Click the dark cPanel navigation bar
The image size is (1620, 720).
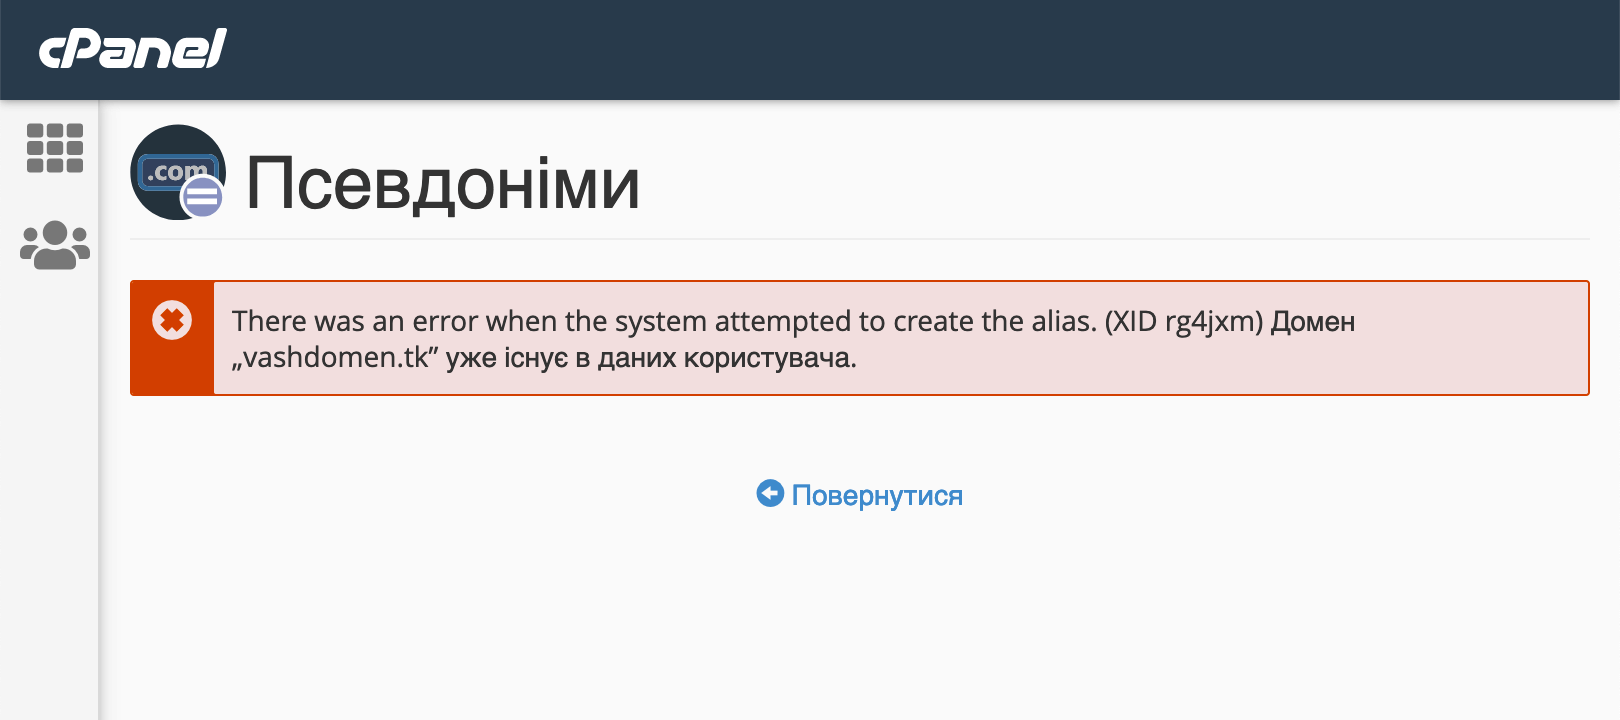click(800, 48)
